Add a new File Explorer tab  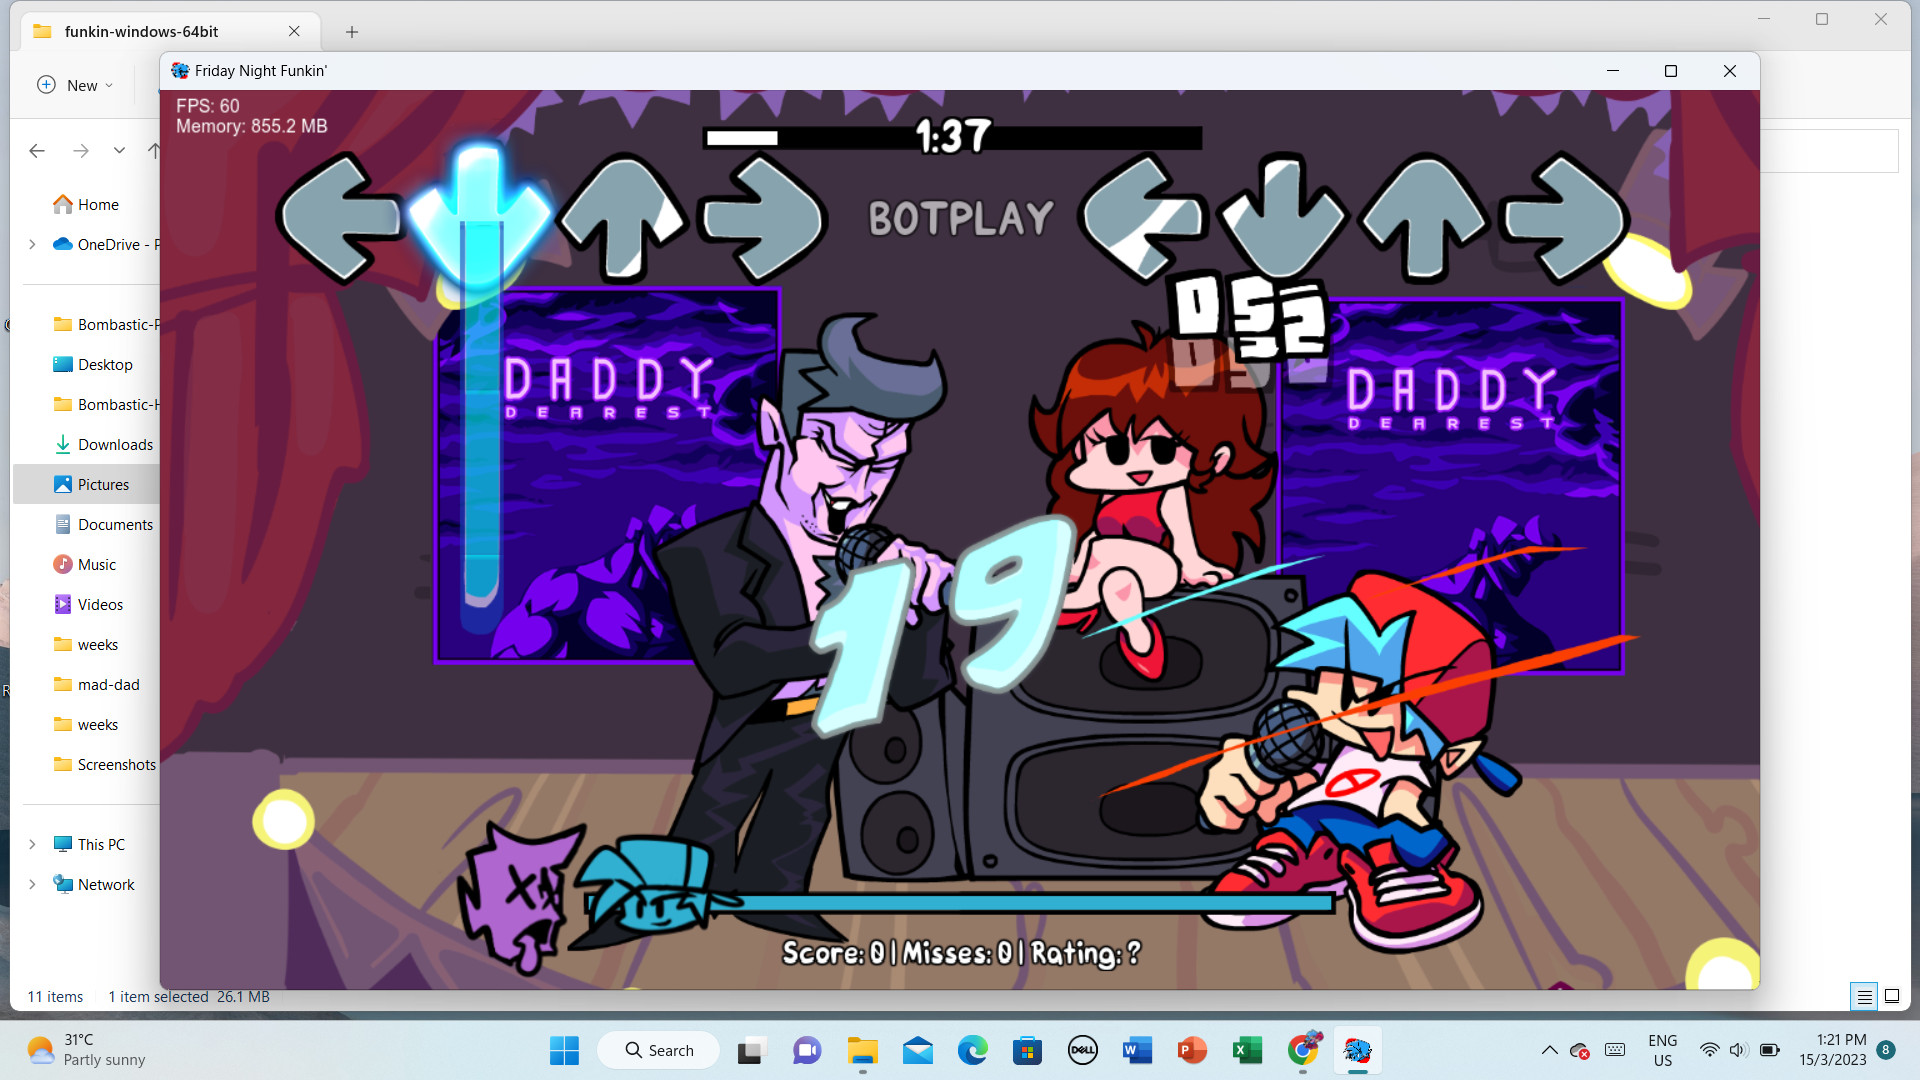click(352, 31)
